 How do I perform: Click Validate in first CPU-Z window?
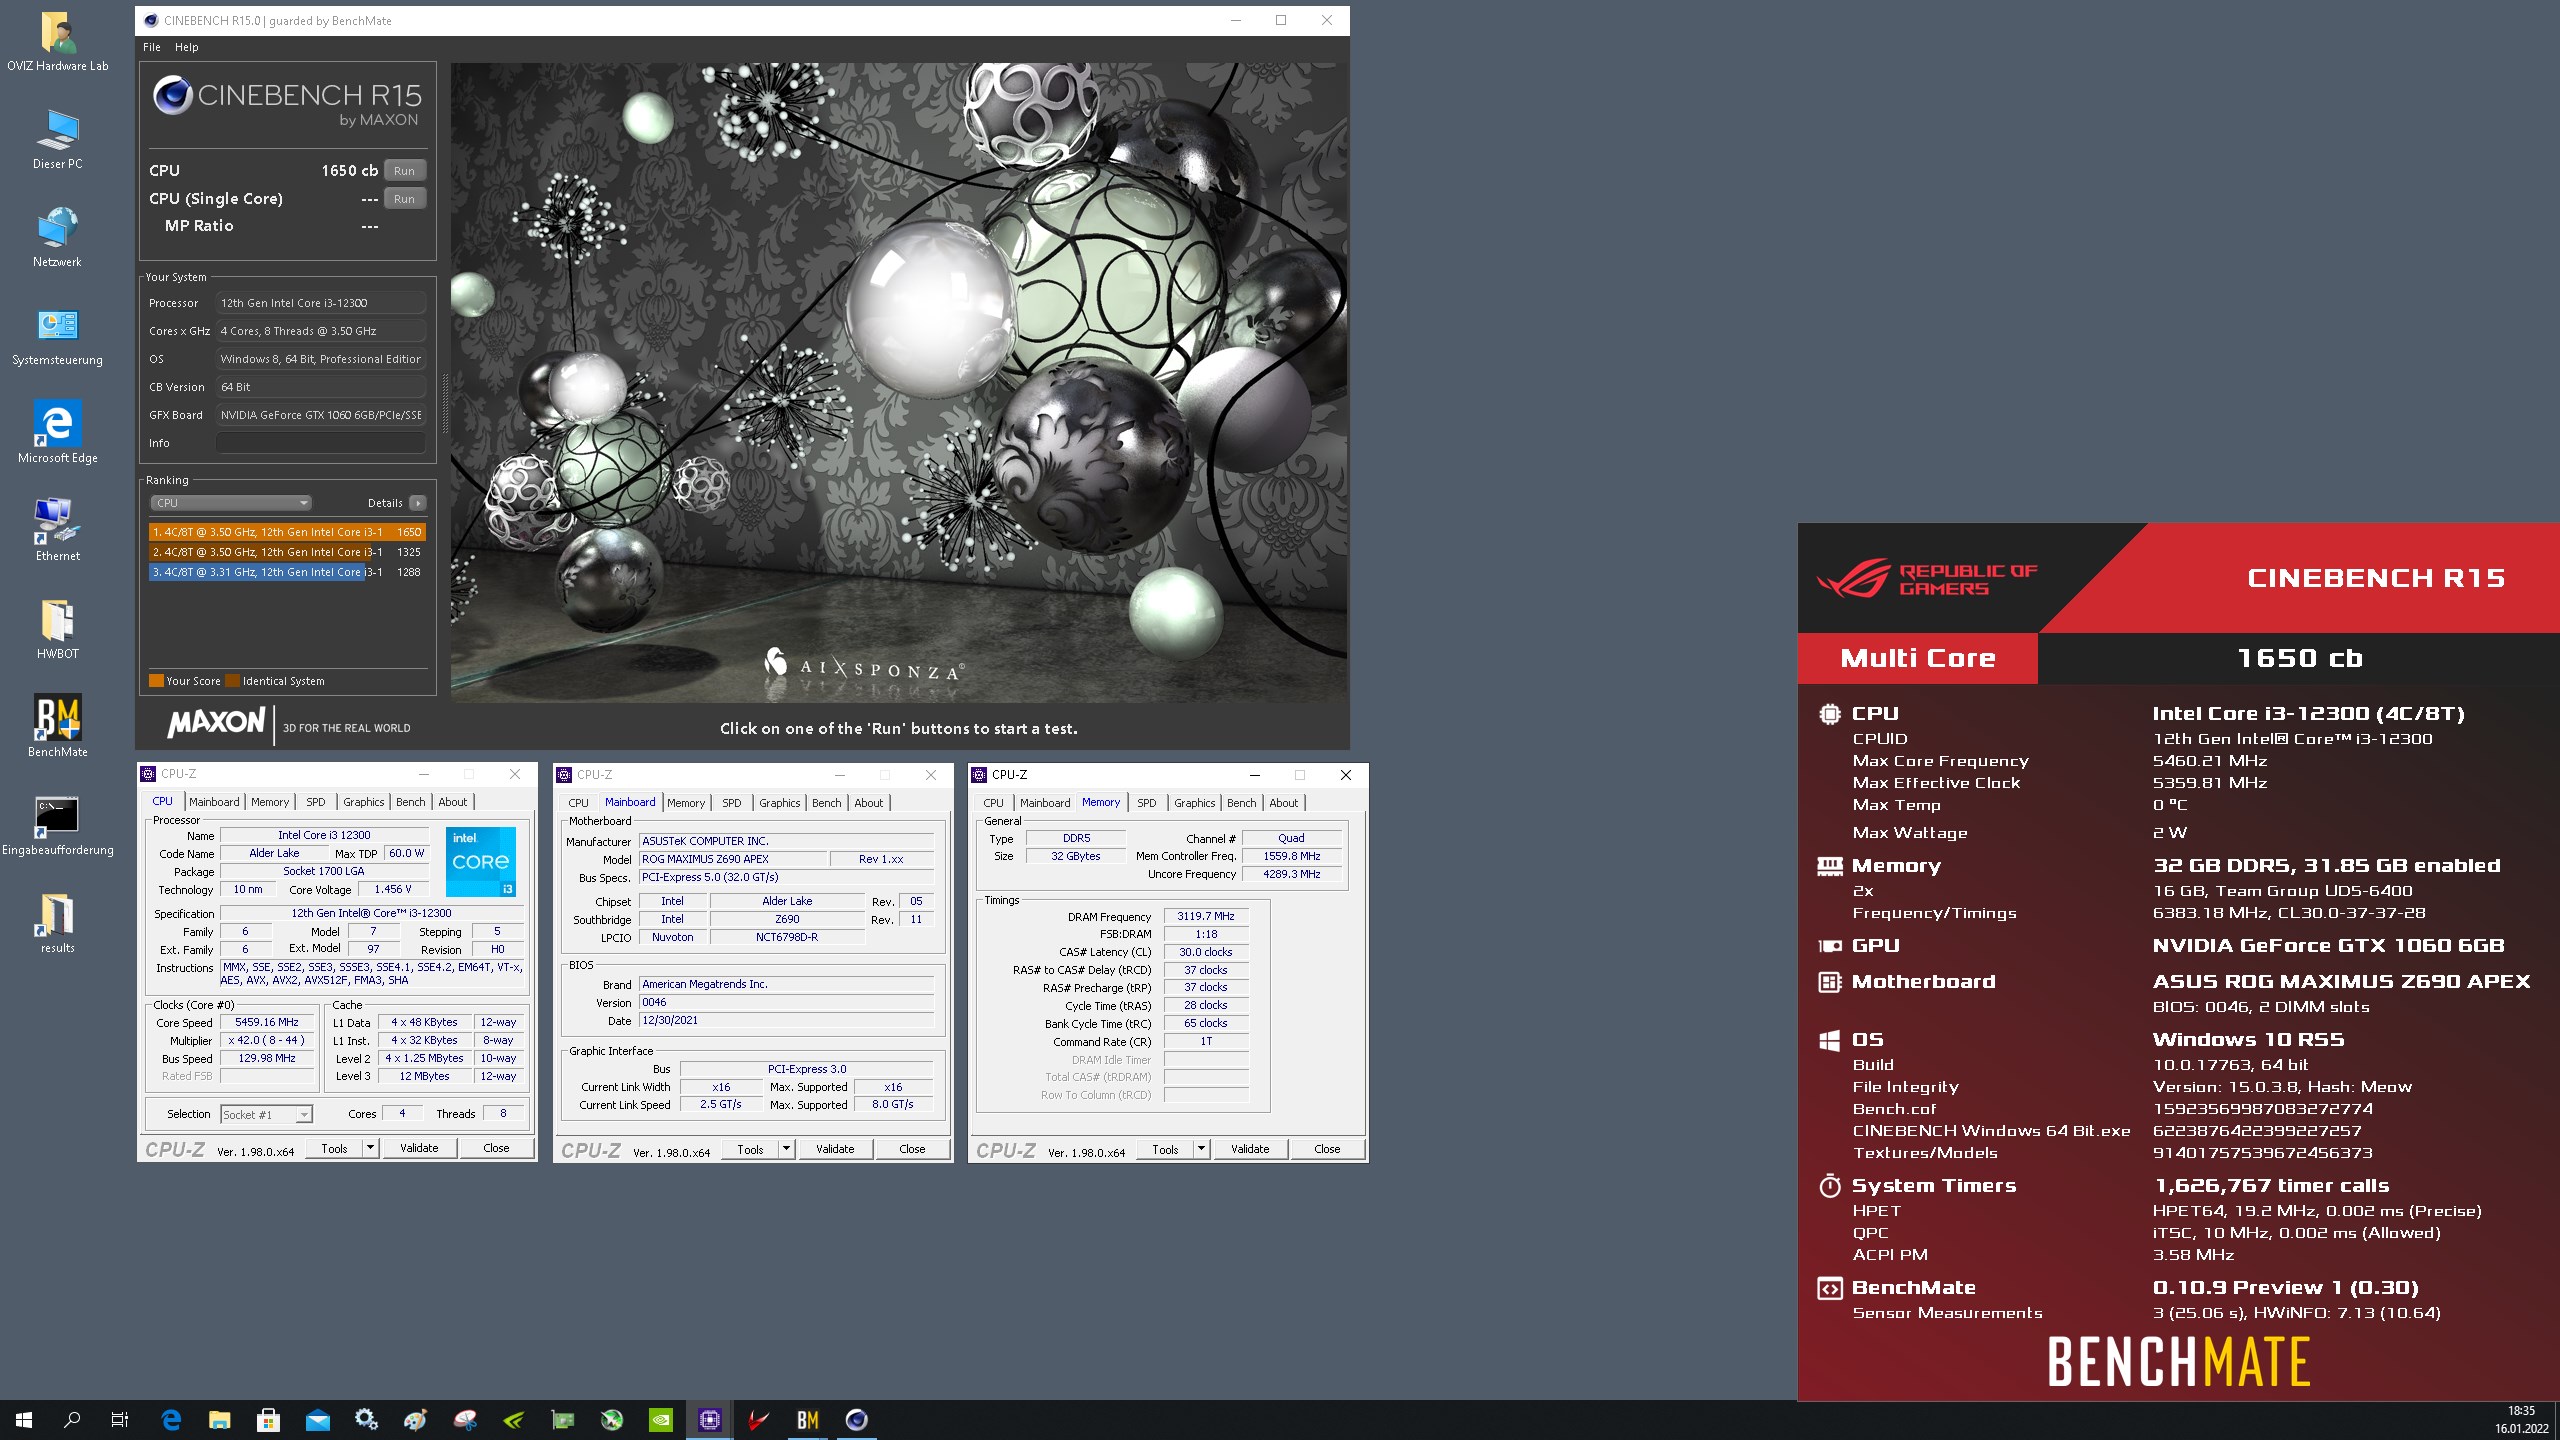point(419,1148)
